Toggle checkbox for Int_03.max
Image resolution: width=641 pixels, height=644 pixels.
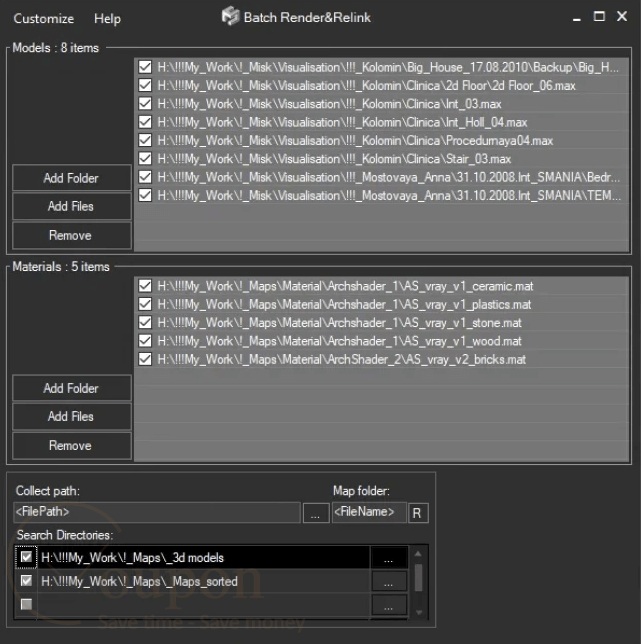click(x=145, y=104)
